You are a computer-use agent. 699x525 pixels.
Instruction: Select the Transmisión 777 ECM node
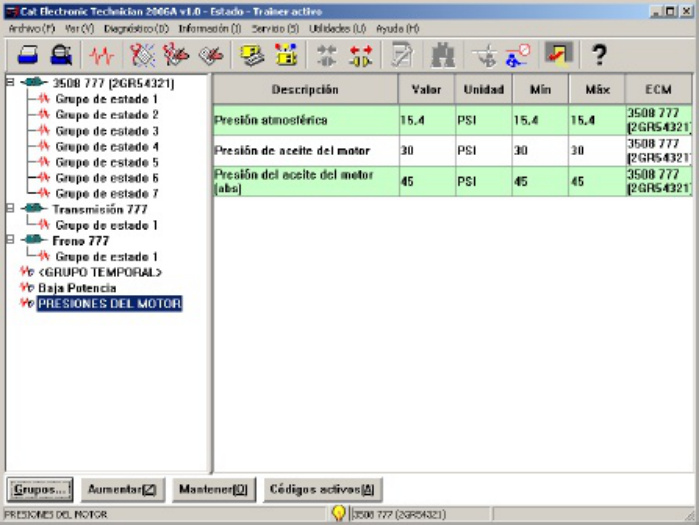pyautogui.click(x=100, y=209)
